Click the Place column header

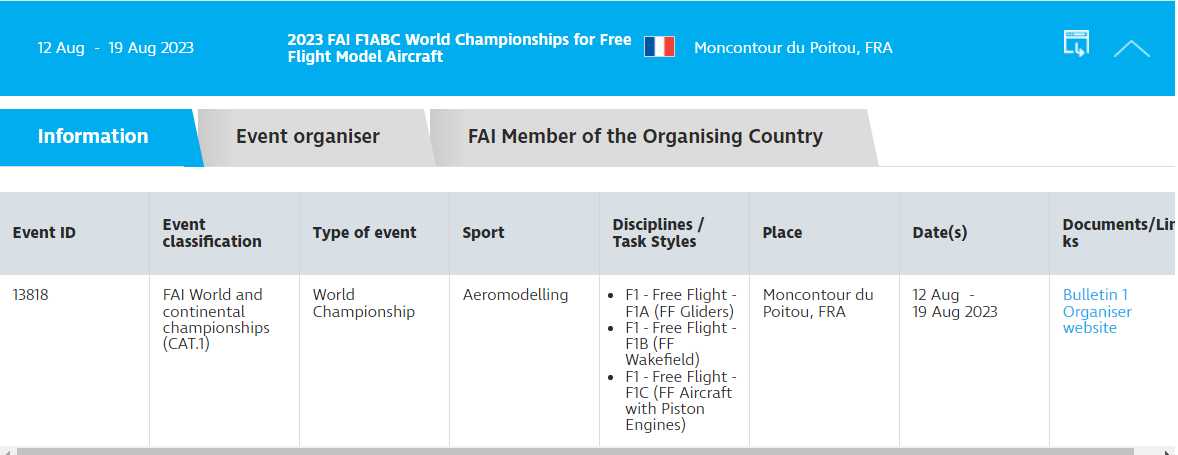(x=782, y=233)
